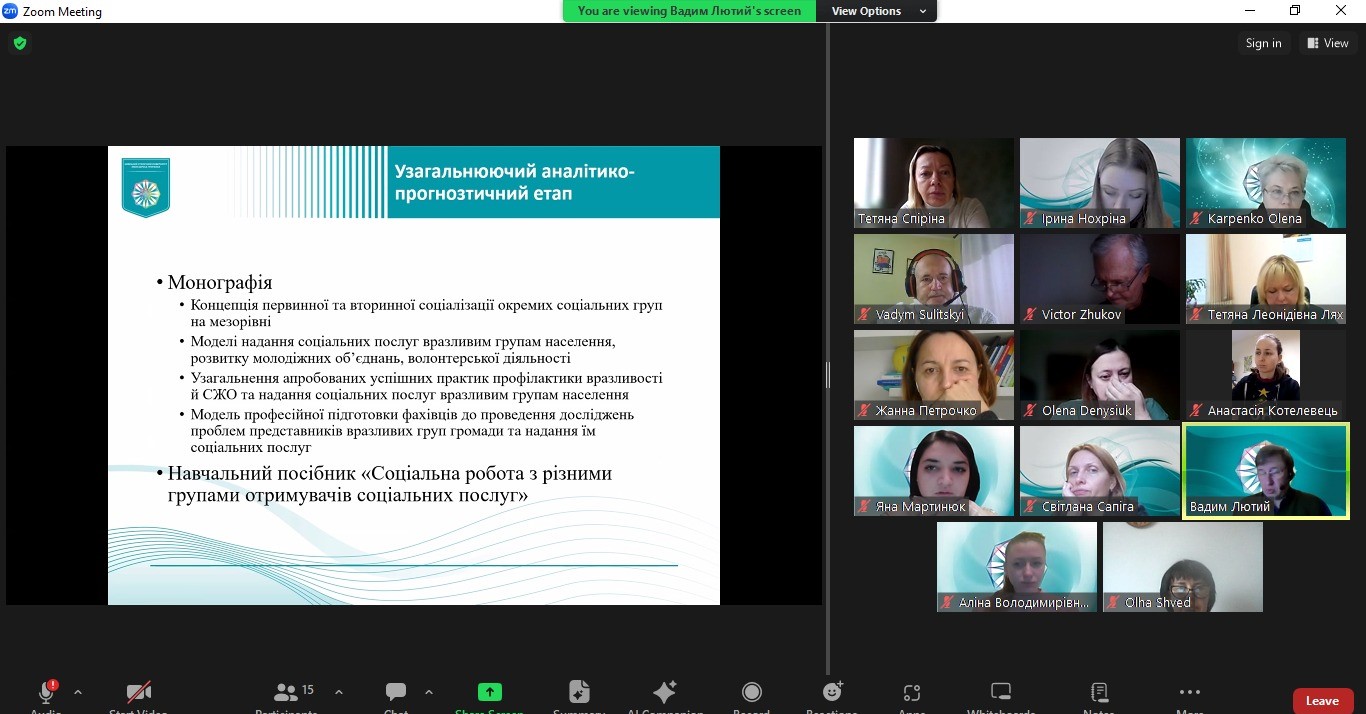Click the More ellipsis menu
This screenshot has width=1366, height=714.
click(x=1189, y=693)
